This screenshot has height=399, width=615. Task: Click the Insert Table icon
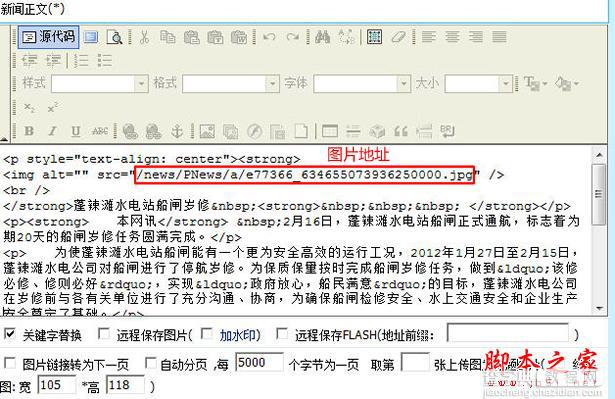[329, 131]
